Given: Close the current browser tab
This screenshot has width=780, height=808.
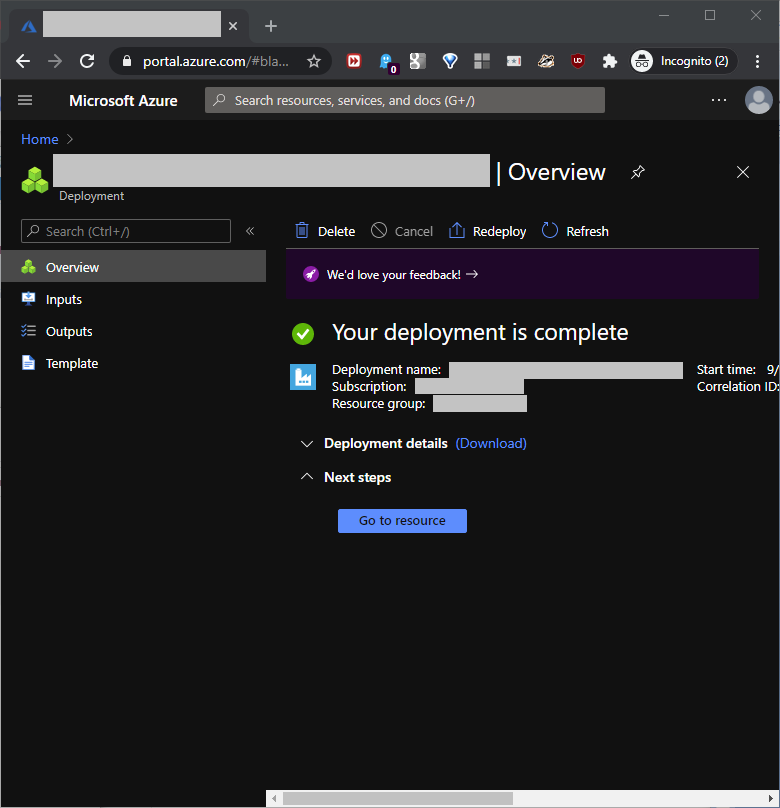Looking at the screenshot, I should [233, 26].
